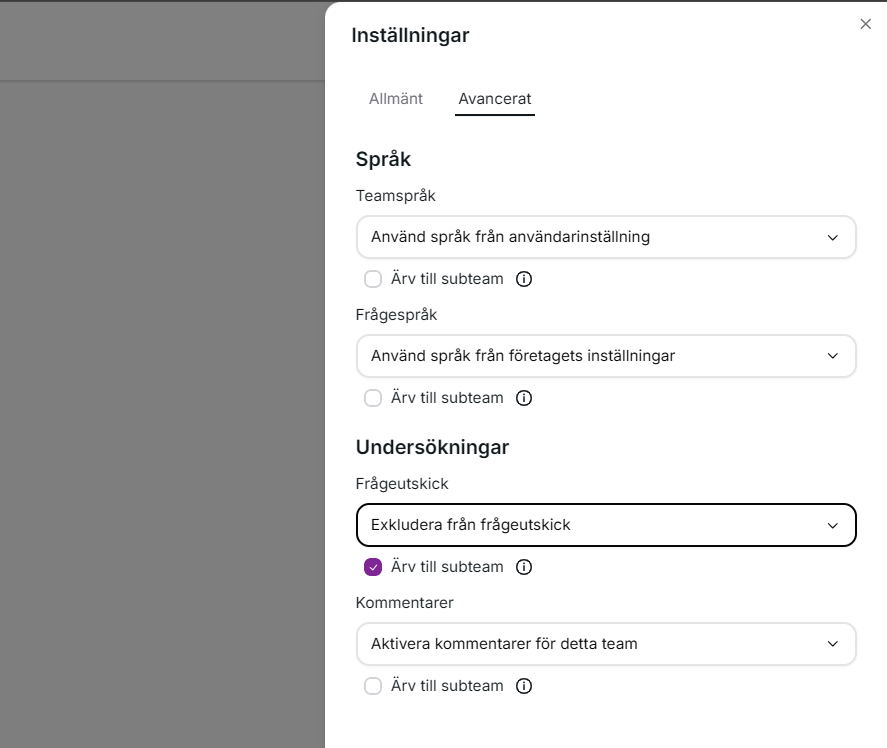Open the Frågespråk dropdown
Viewport: 887px width, 748px height.
(605, 356)
